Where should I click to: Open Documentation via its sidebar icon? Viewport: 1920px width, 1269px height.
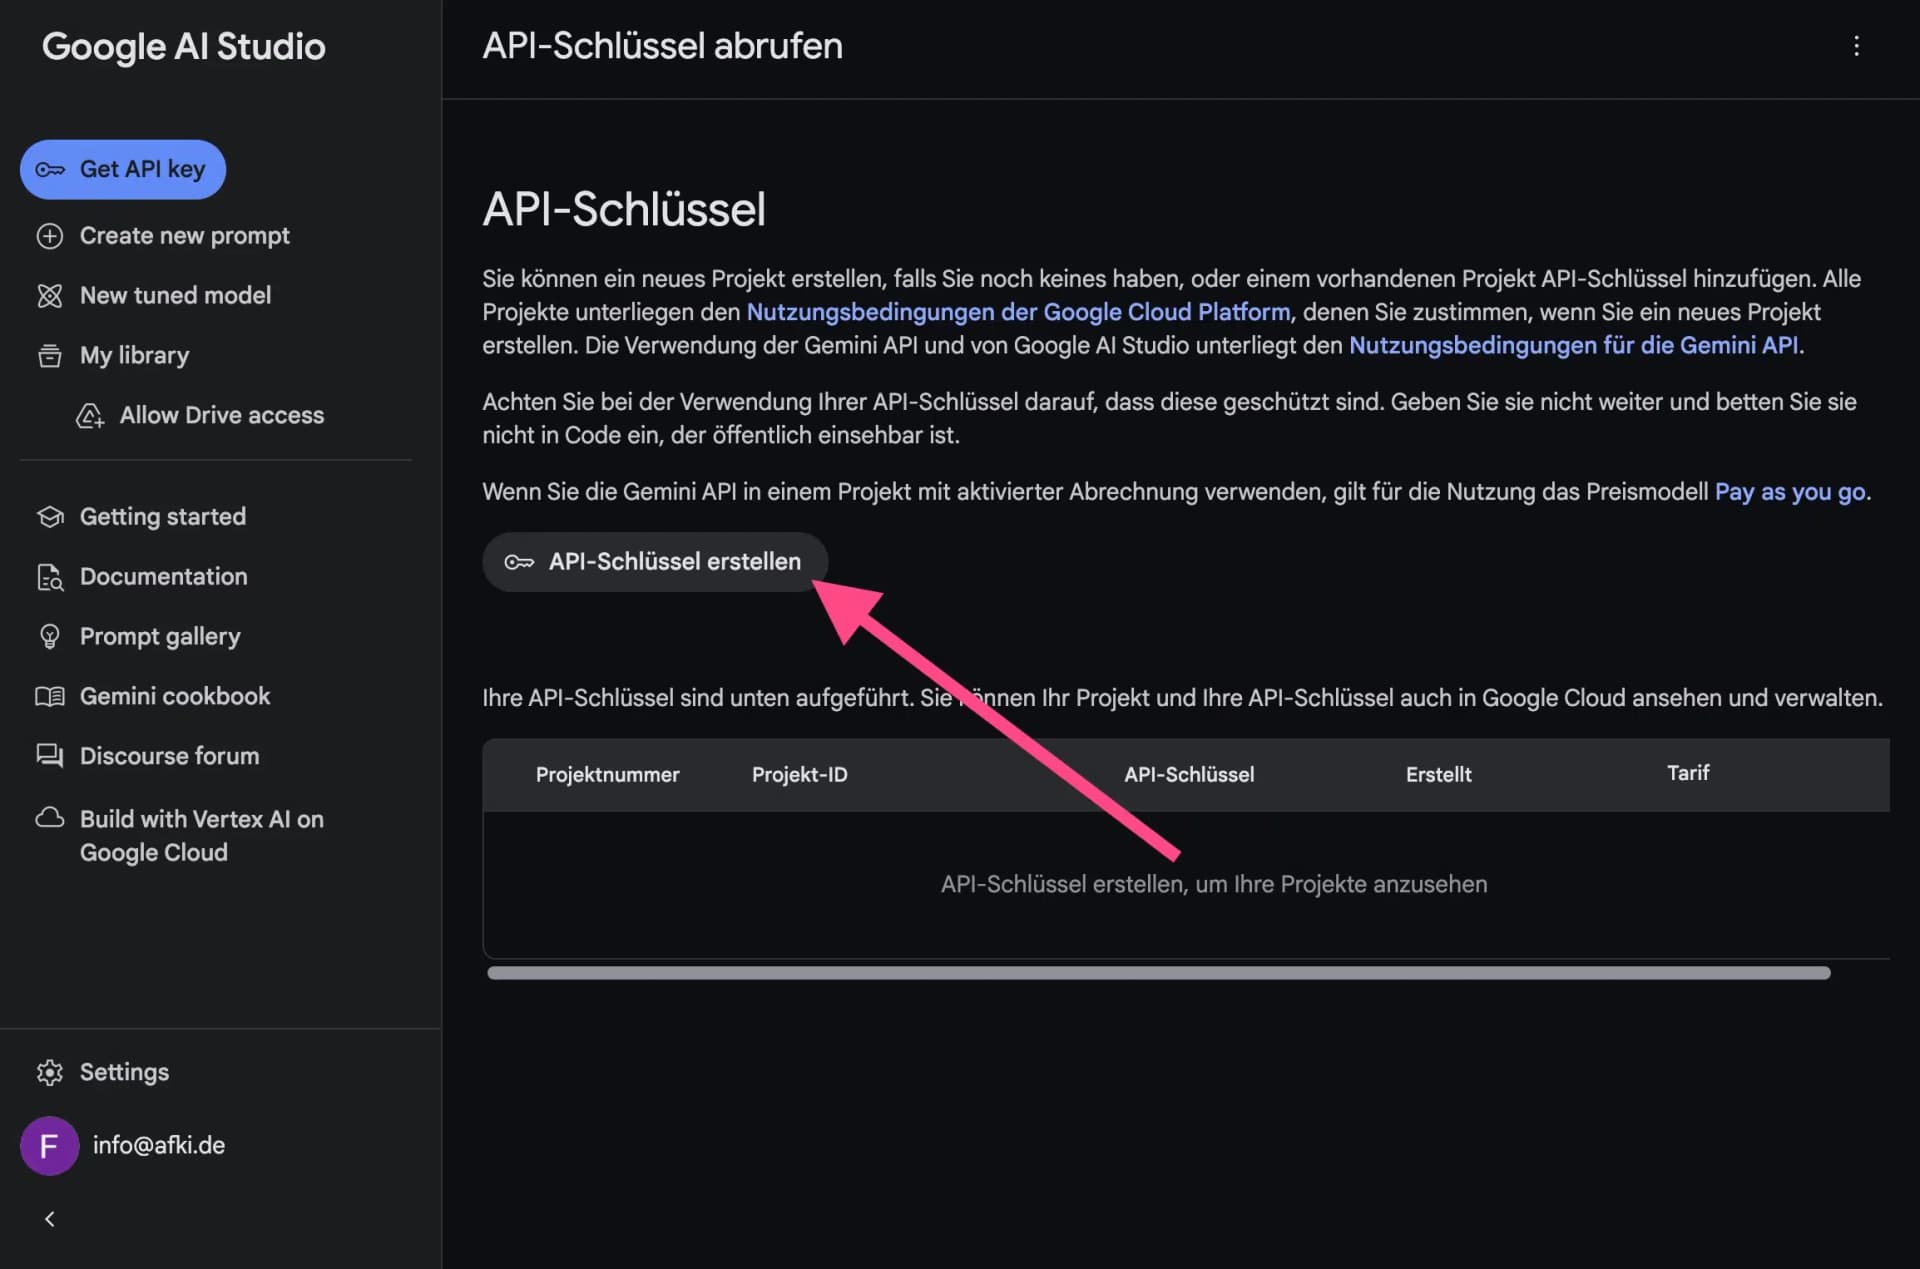click(49, 576)
